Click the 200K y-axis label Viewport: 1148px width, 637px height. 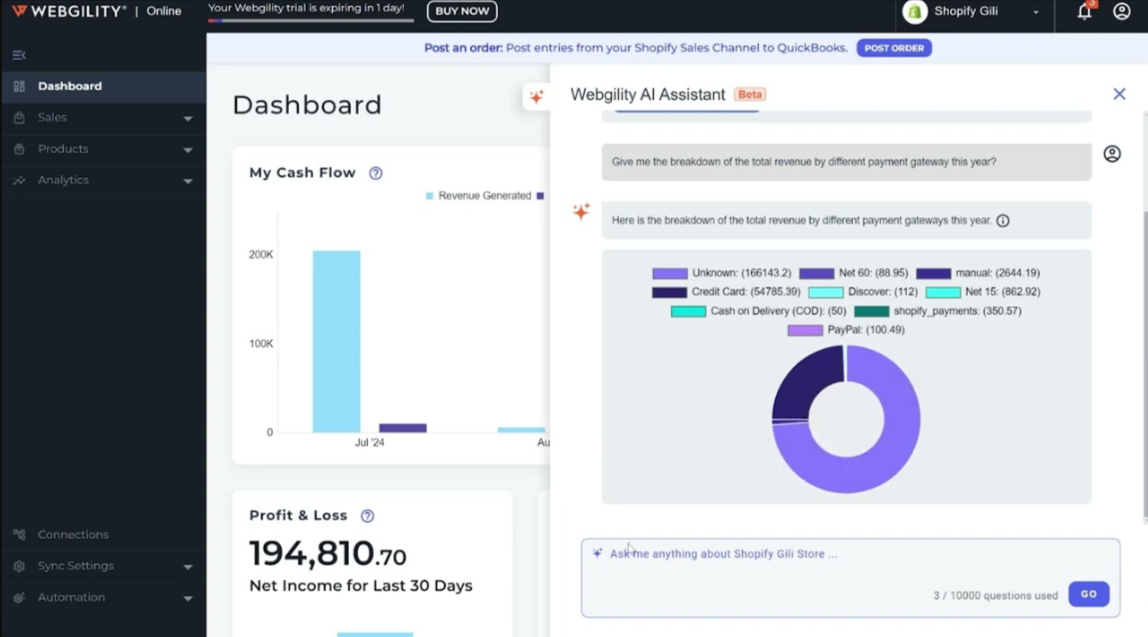click(x=261, y=255)
